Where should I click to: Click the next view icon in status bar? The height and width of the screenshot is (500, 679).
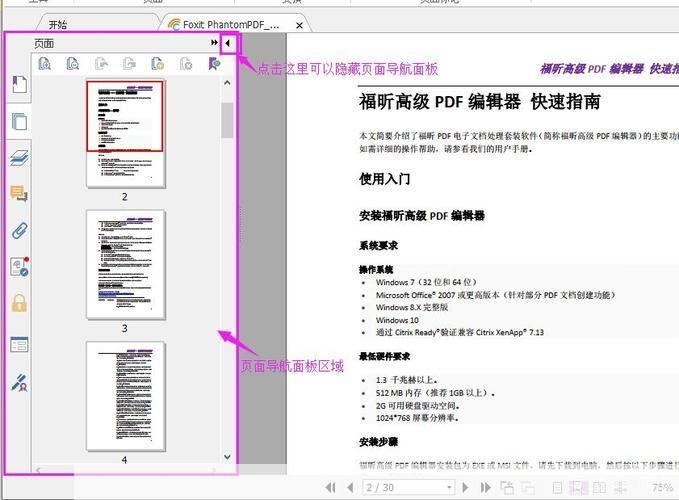click(x=528, y=487)
